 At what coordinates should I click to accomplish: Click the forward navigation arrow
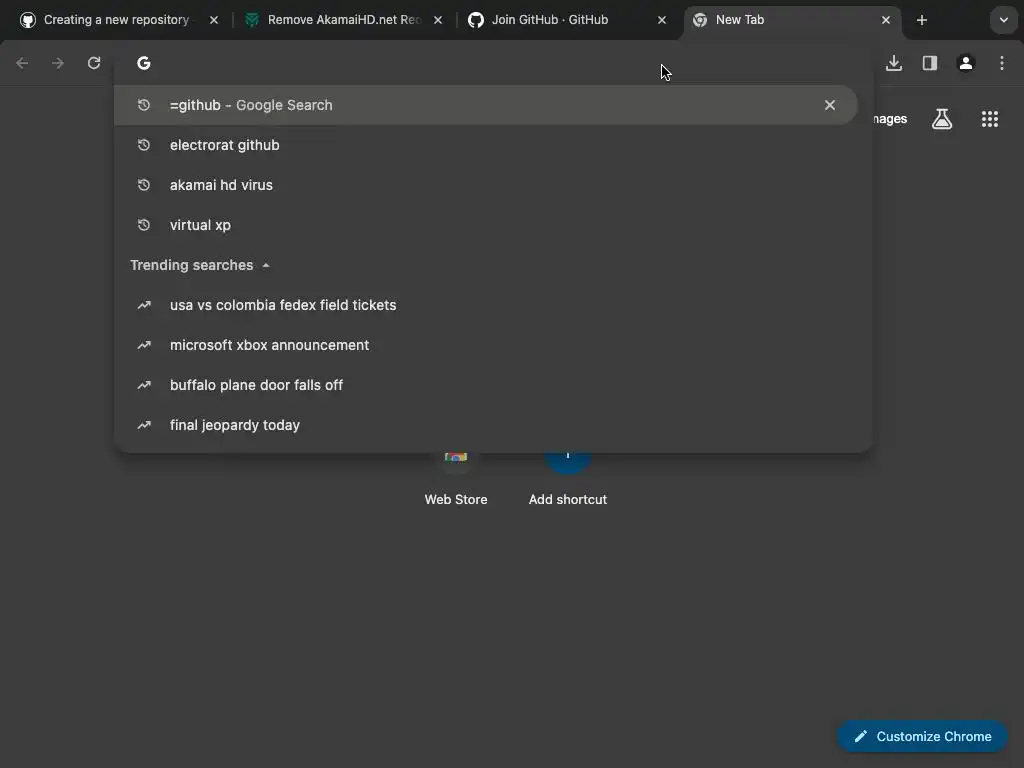click(x=58, y=63)
